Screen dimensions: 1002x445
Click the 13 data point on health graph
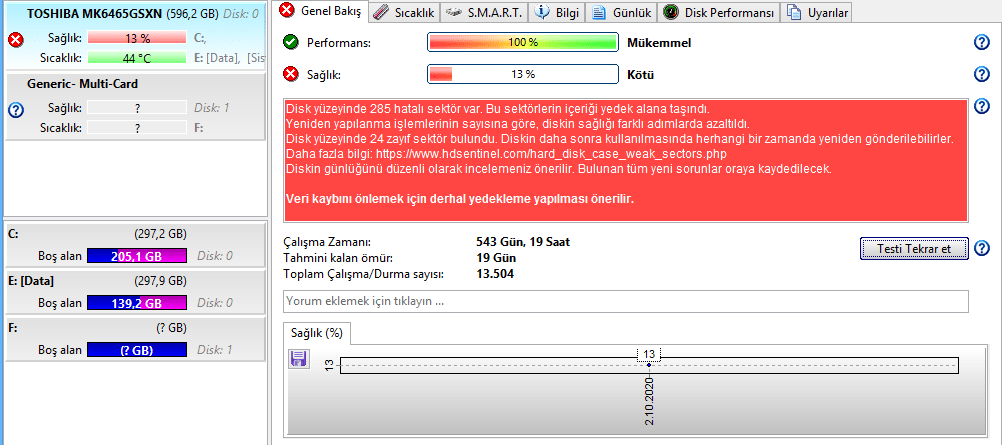(649, 365)
